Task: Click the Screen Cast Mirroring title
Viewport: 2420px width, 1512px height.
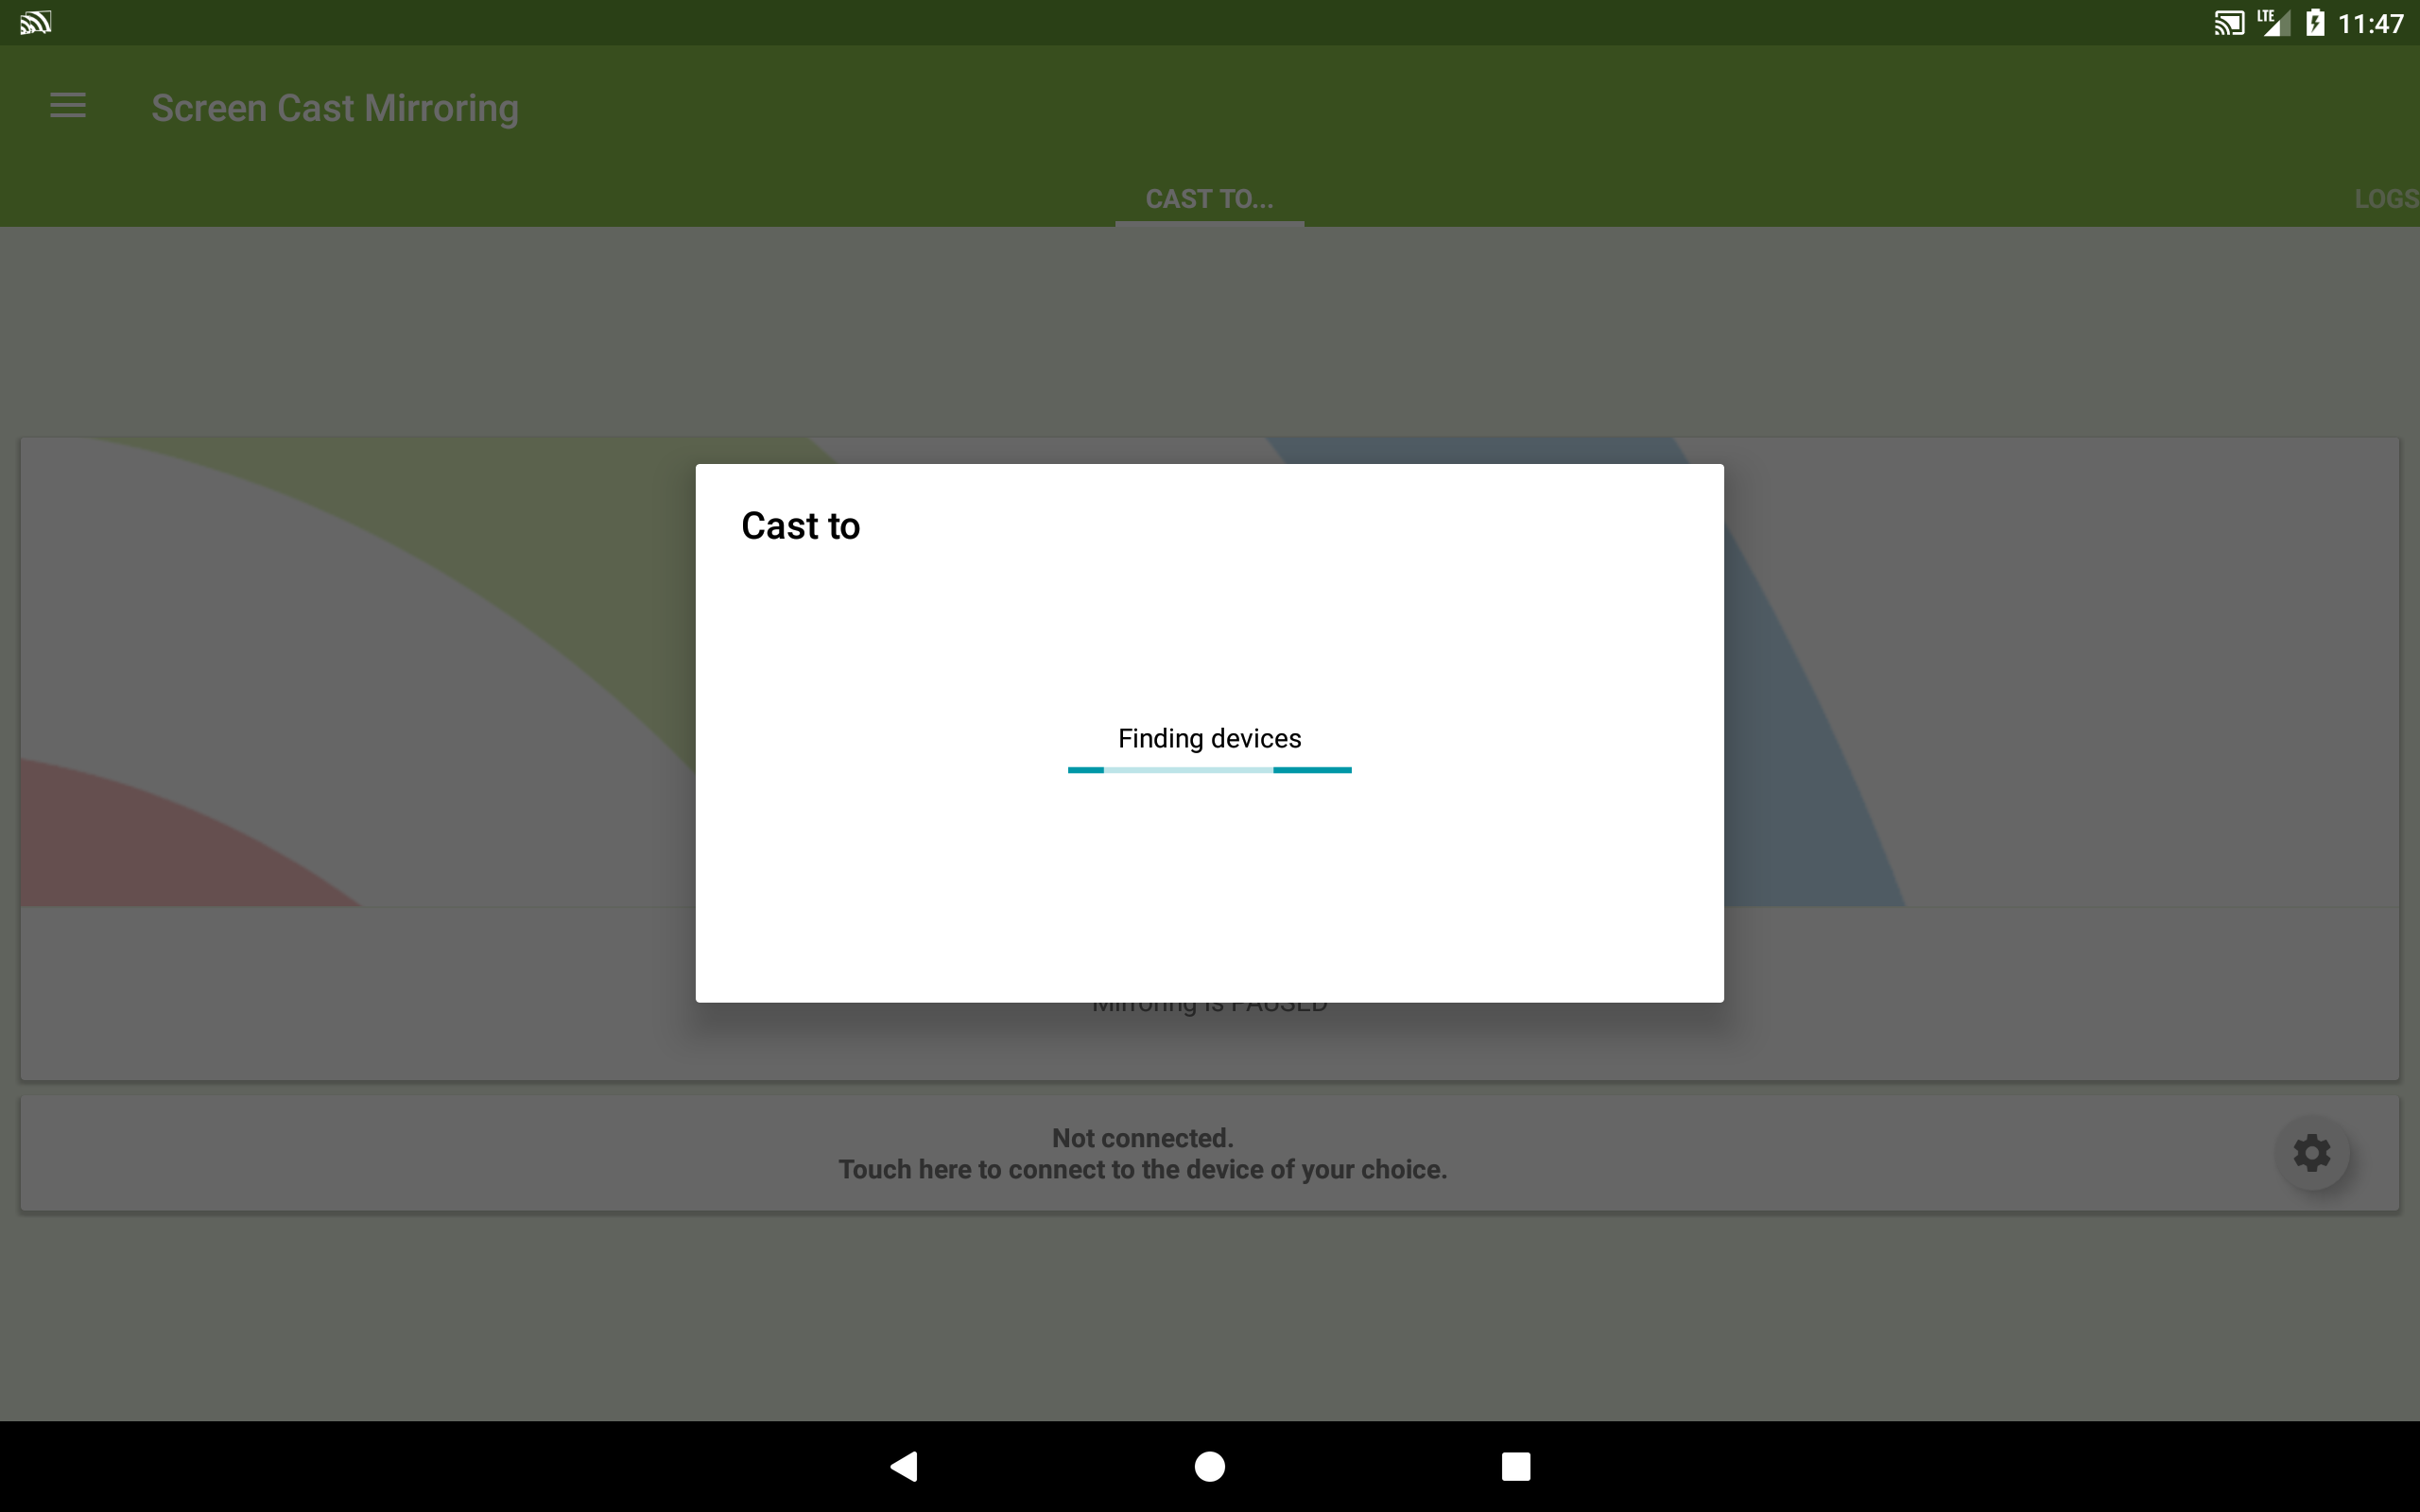Action: tap(335, 108)
